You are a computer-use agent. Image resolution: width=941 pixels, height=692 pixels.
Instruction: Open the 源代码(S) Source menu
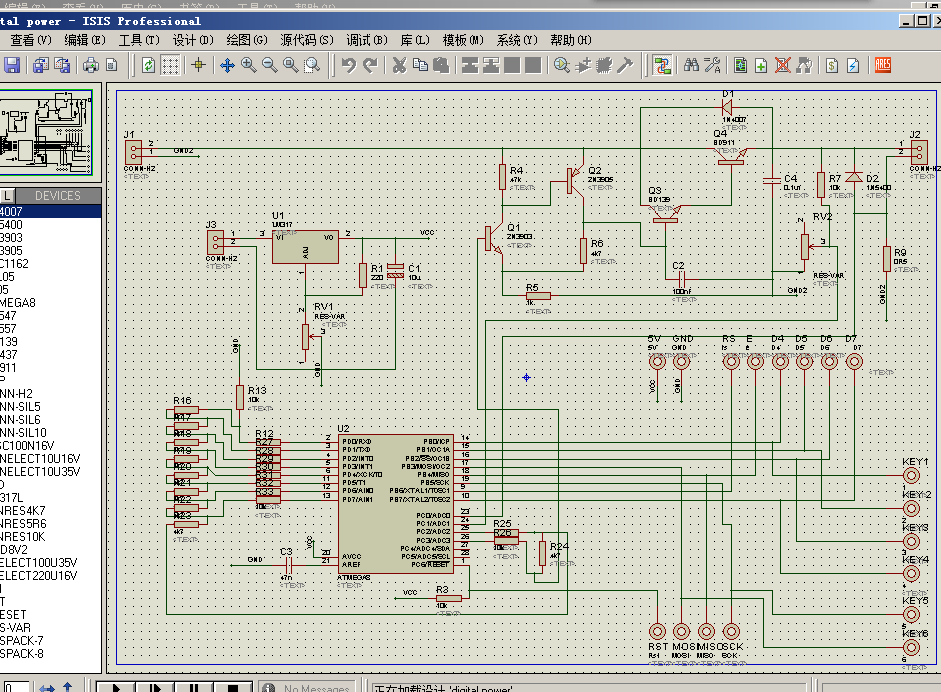307,40
